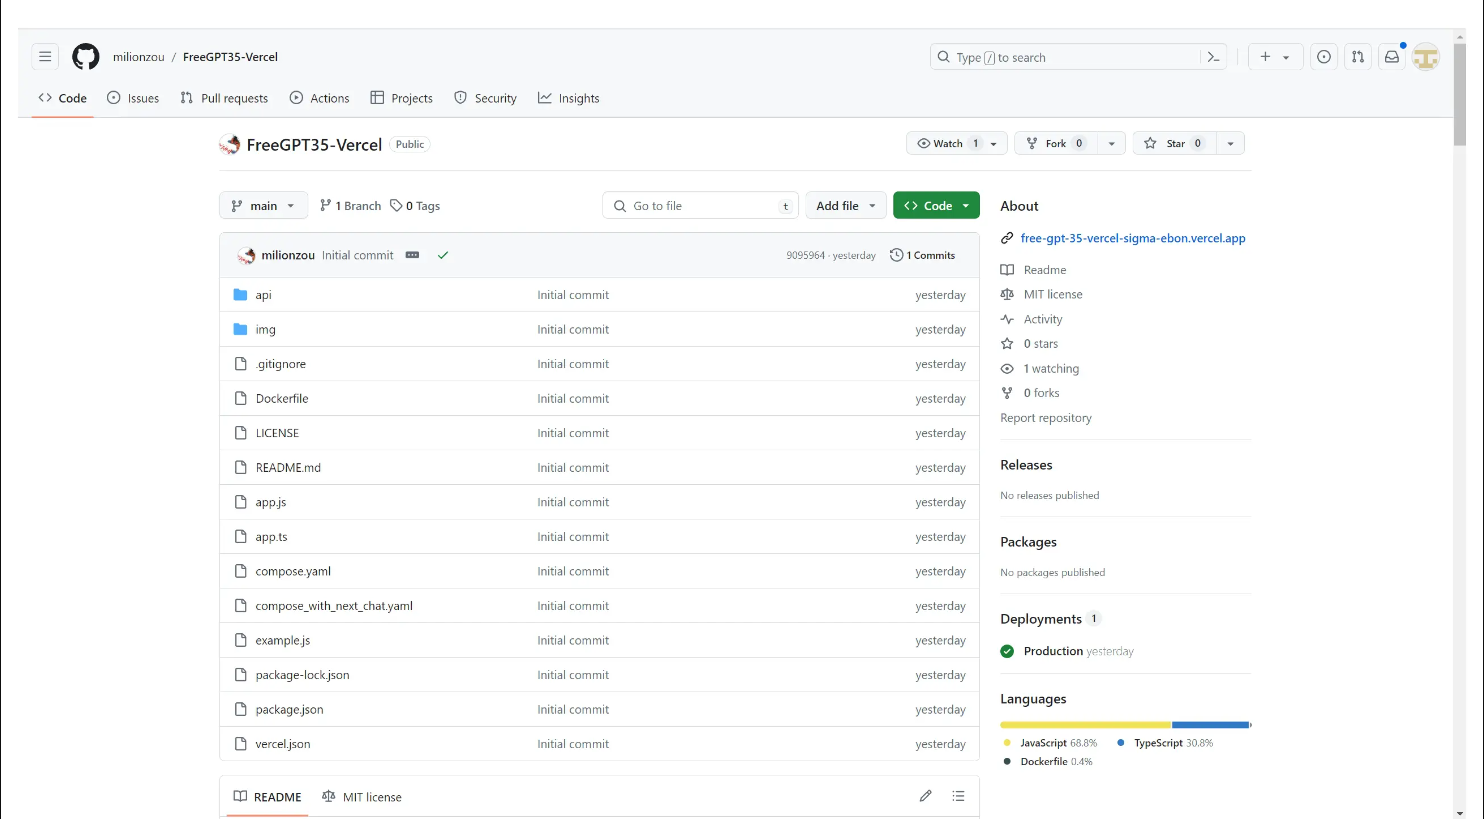Select the Code tab

click(x=62, y=98)
